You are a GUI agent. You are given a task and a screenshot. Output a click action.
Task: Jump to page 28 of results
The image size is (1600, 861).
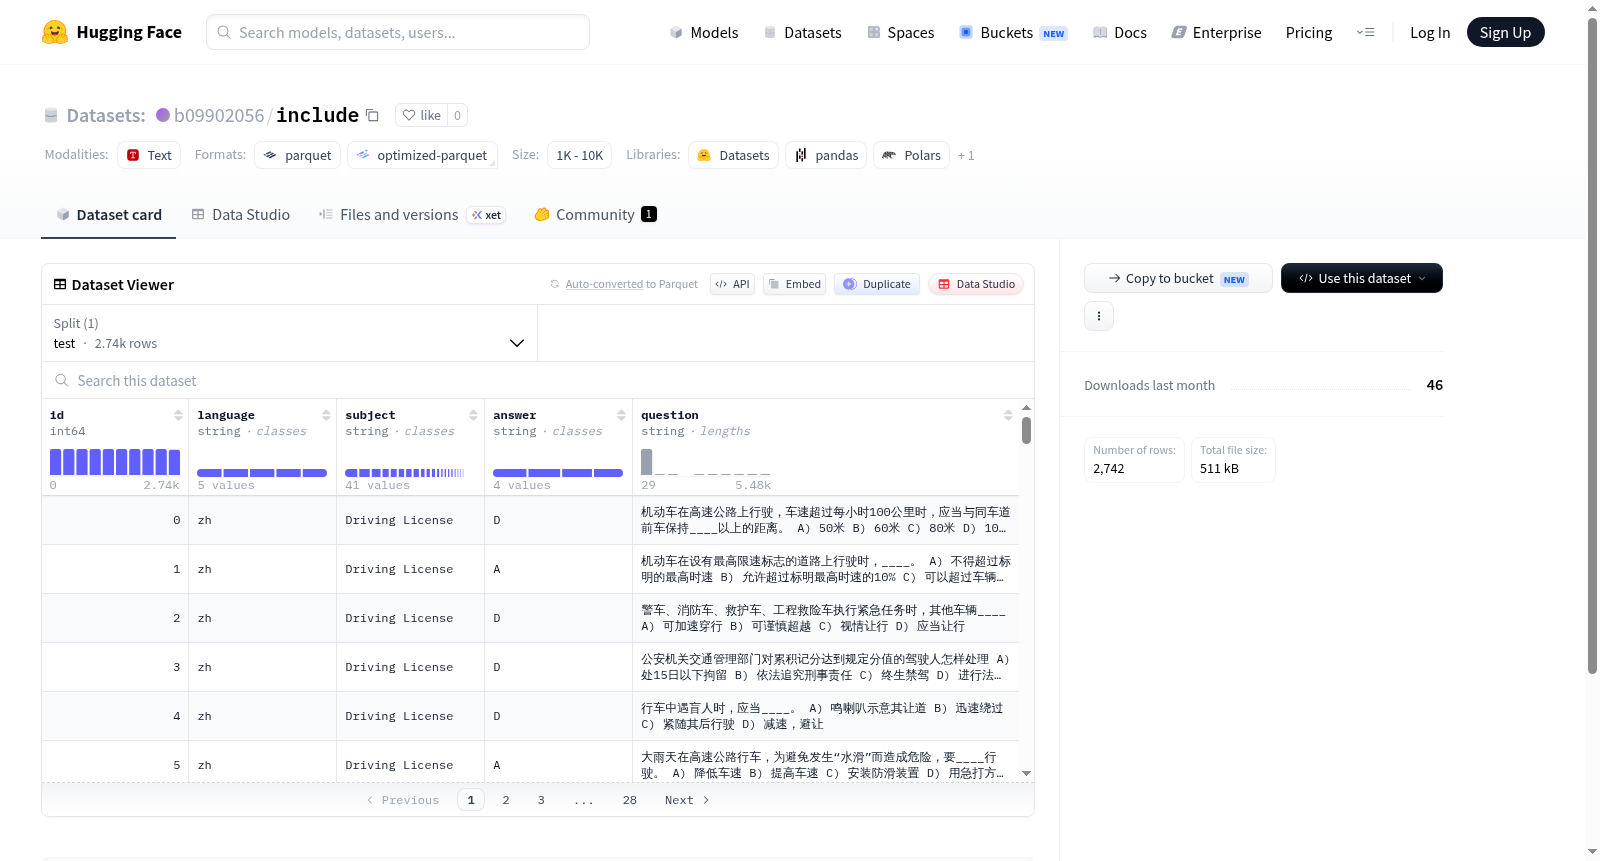coord(630,800)
